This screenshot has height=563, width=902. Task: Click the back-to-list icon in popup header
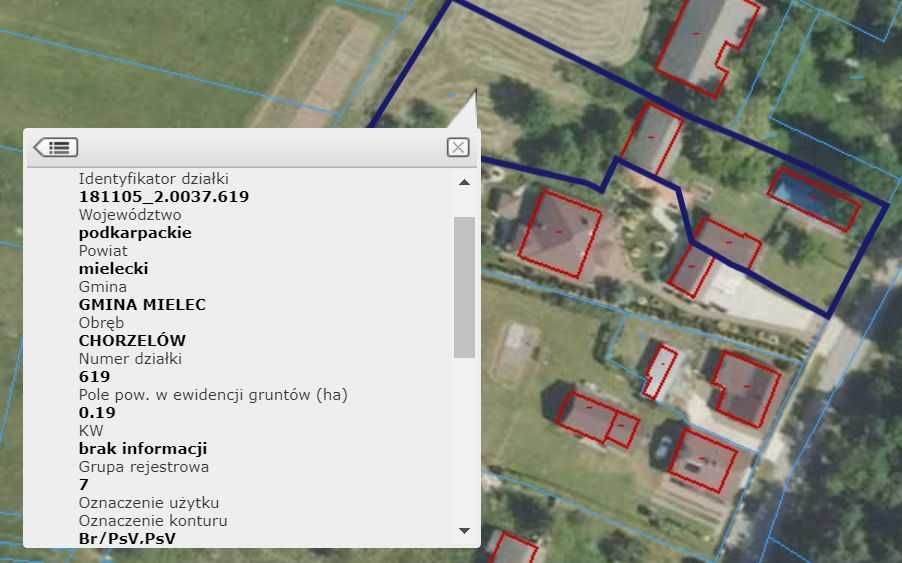tap(56, 147)
